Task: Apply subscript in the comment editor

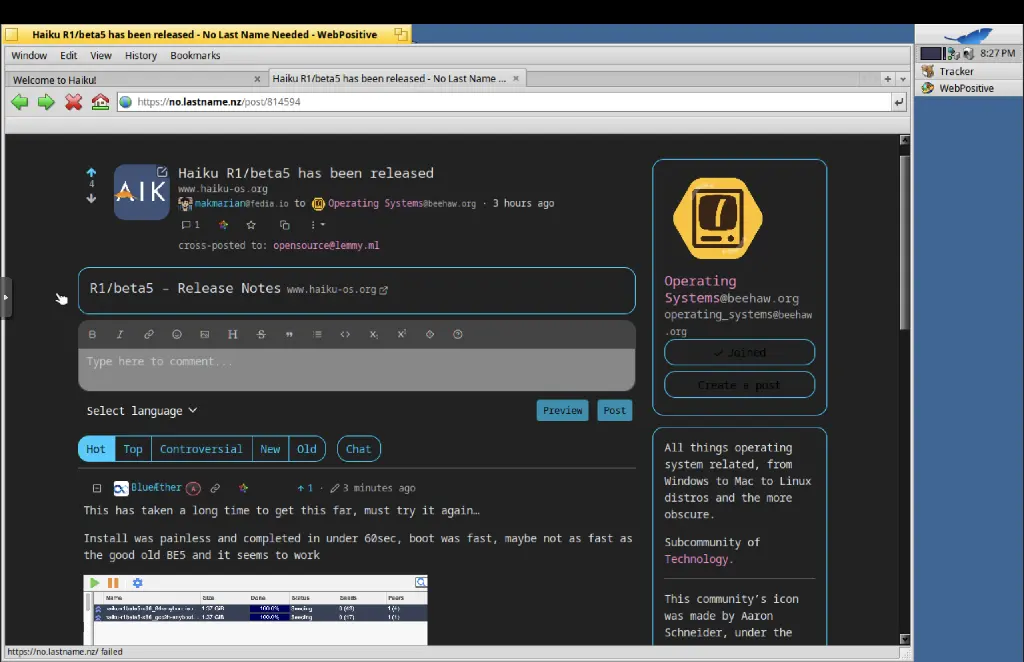Action: 374,334
